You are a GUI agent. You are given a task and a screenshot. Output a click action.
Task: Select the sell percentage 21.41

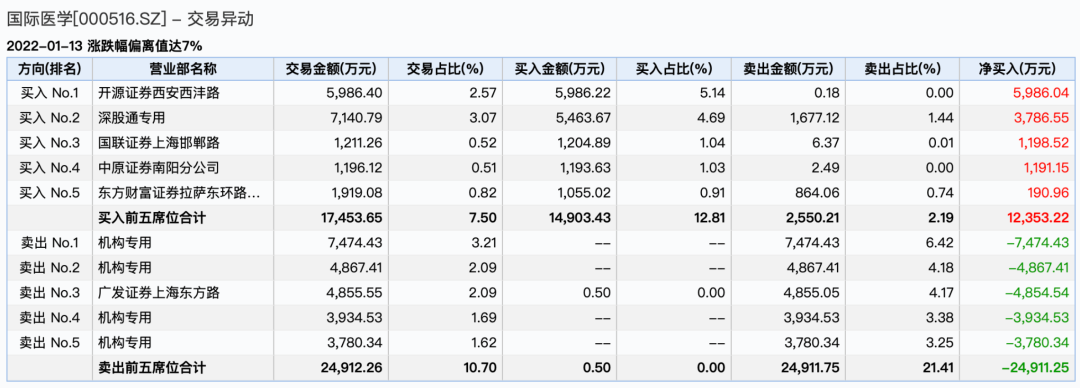(x=938, y=369)
